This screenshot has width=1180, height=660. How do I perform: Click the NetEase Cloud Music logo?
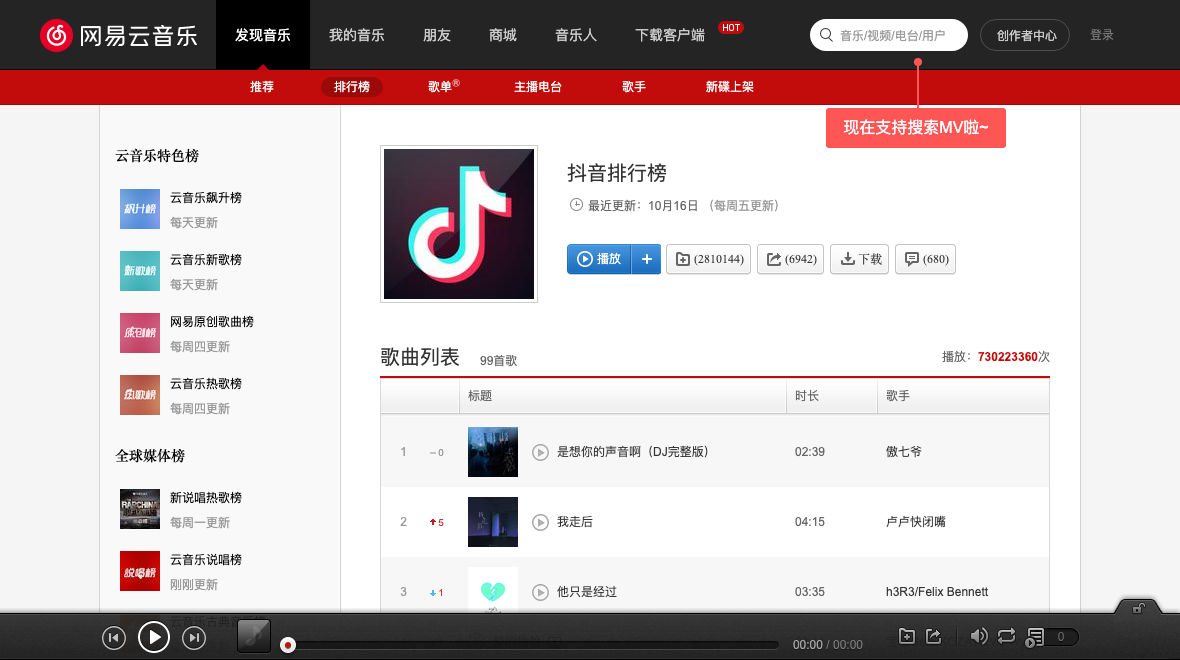[119, 35]
